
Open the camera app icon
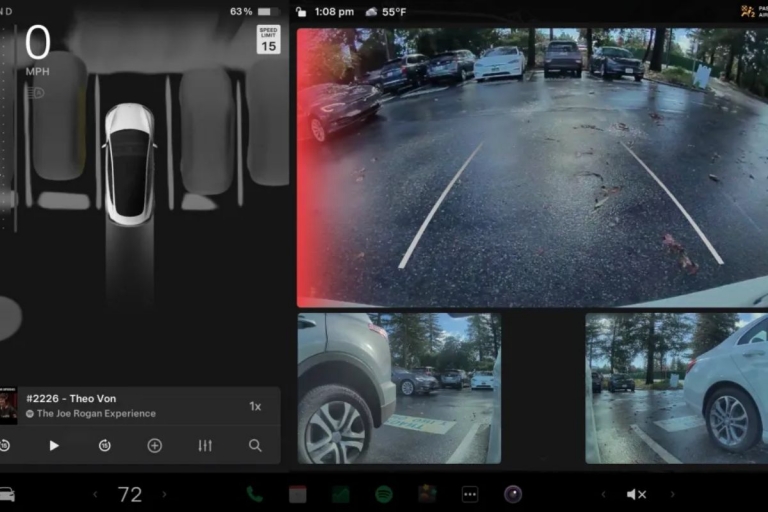(x=513, y=494)
